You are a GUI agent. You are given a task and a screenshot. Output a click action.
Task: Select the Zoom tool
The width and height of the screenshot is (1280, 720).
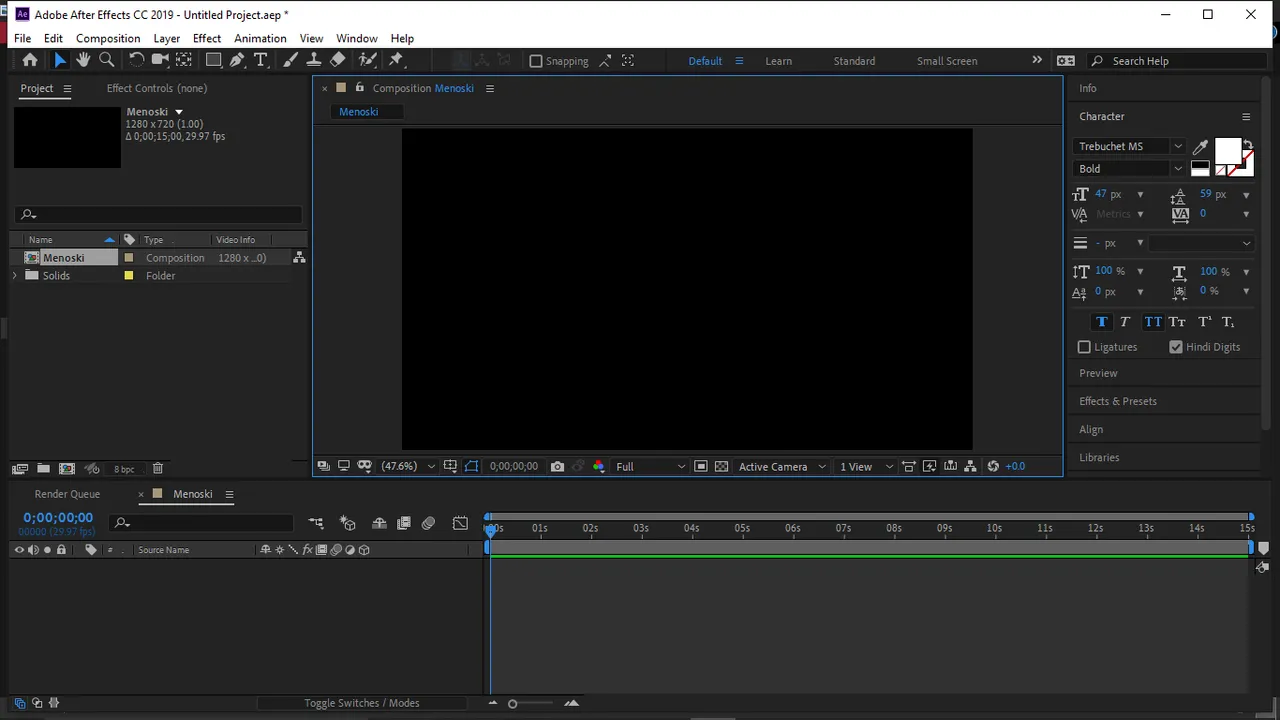[107, 60]
